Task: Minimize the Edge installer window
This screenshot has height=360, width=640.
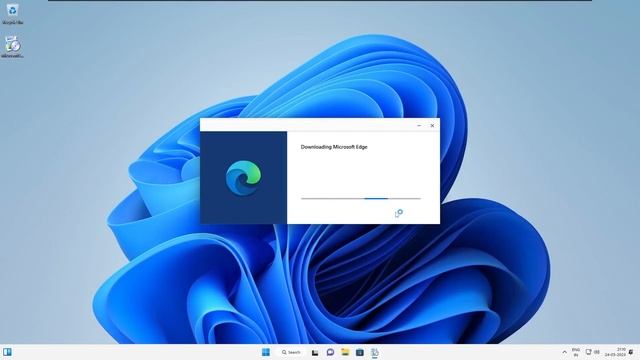Action: click(419, 126)
